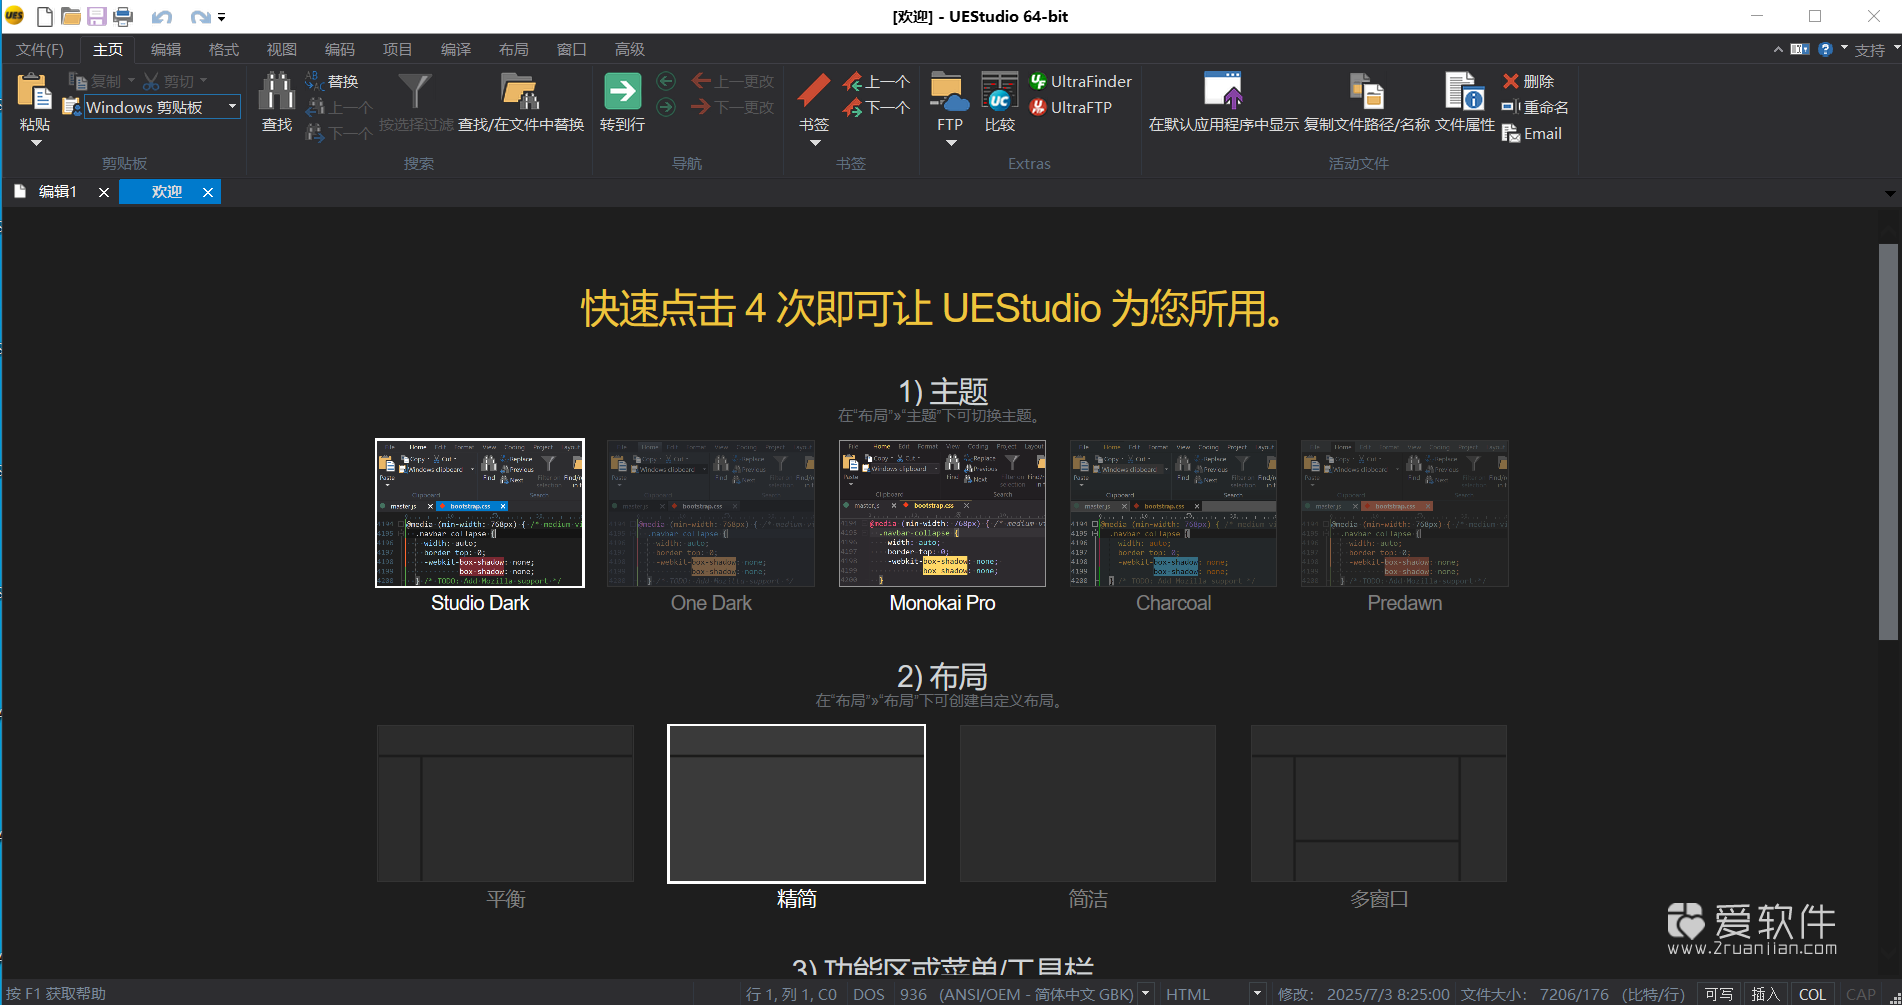The image size is (1902, 1005).
Task: Click the New file icon in quick access toolbar
Action: click(45, 16)
